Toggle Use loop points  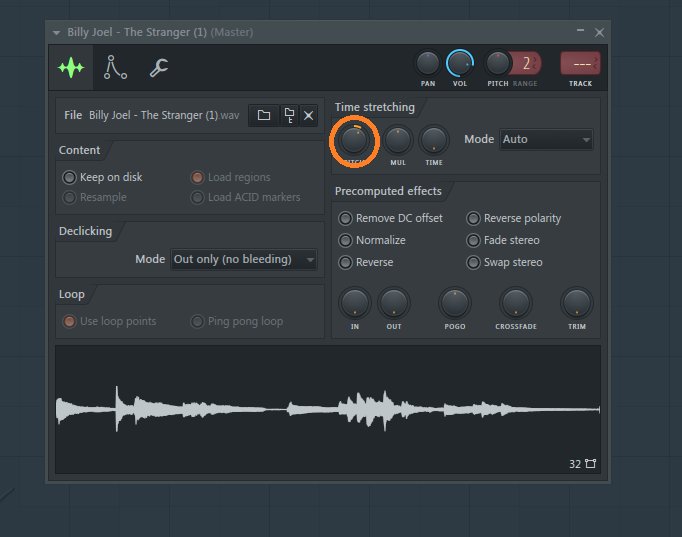[110, 321]
